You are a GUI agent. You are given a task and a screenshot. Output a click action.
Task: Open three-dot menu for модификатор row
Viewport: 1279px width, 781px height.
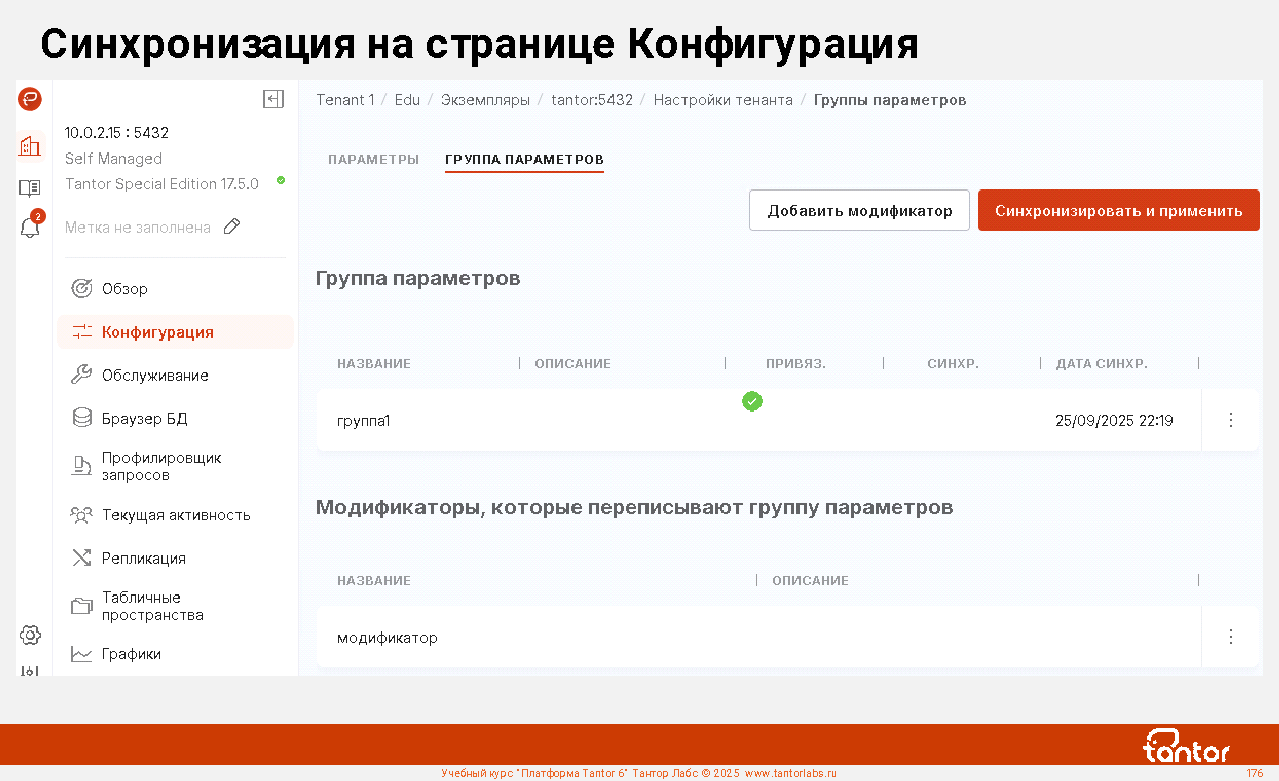coord(1230,637)
